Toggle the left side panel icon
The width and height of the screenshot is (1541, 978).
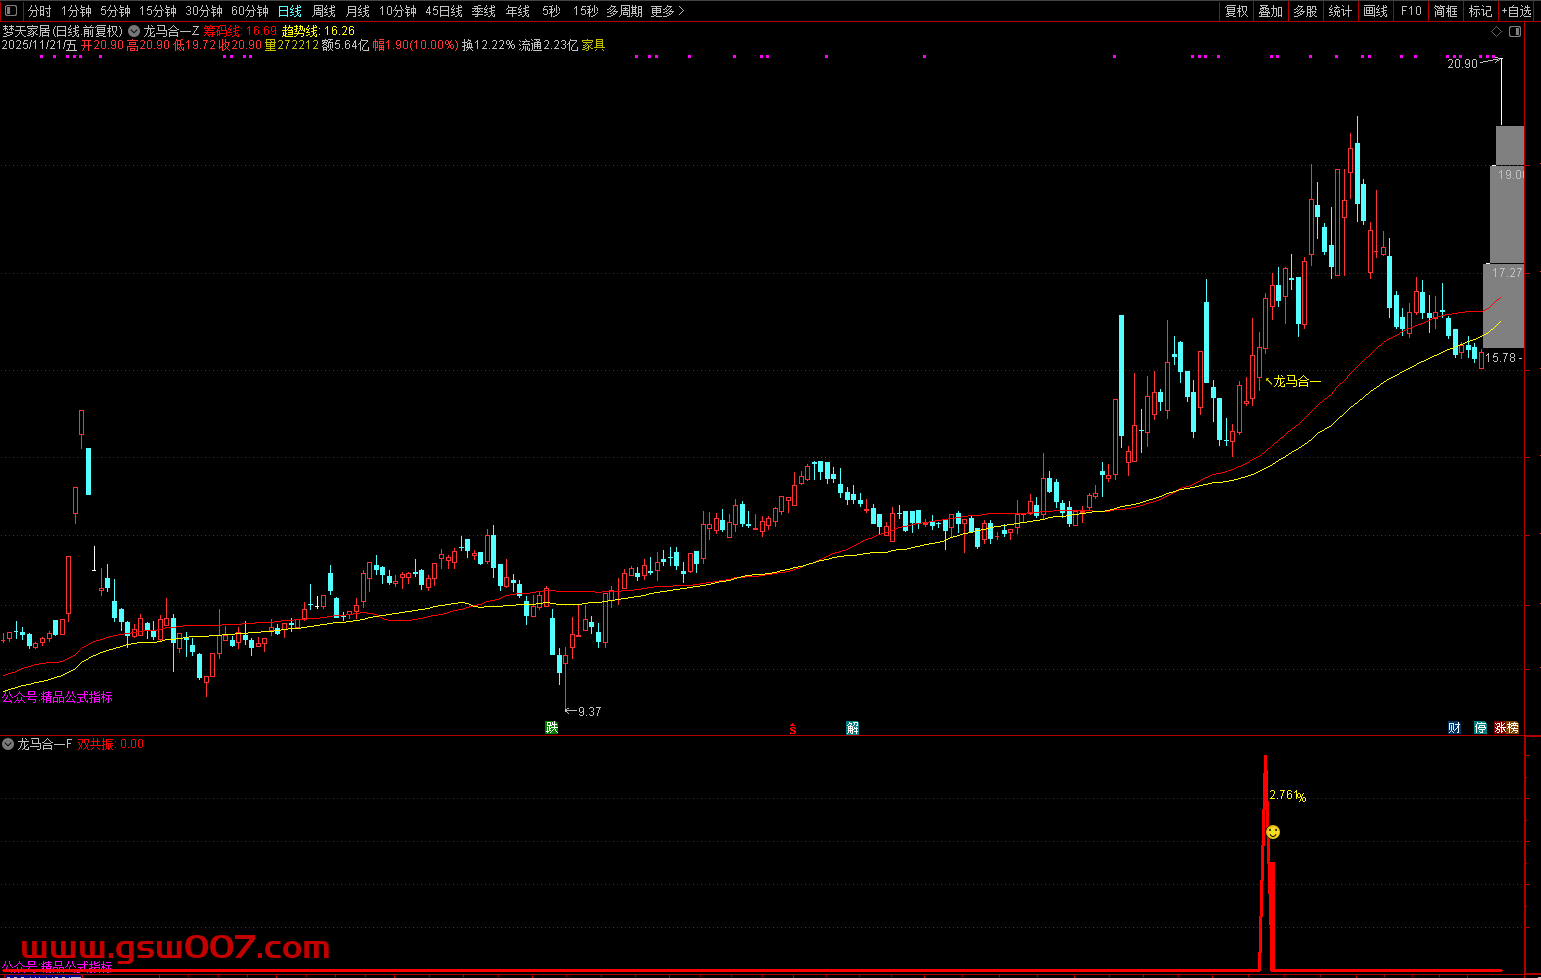pos(11,11)
